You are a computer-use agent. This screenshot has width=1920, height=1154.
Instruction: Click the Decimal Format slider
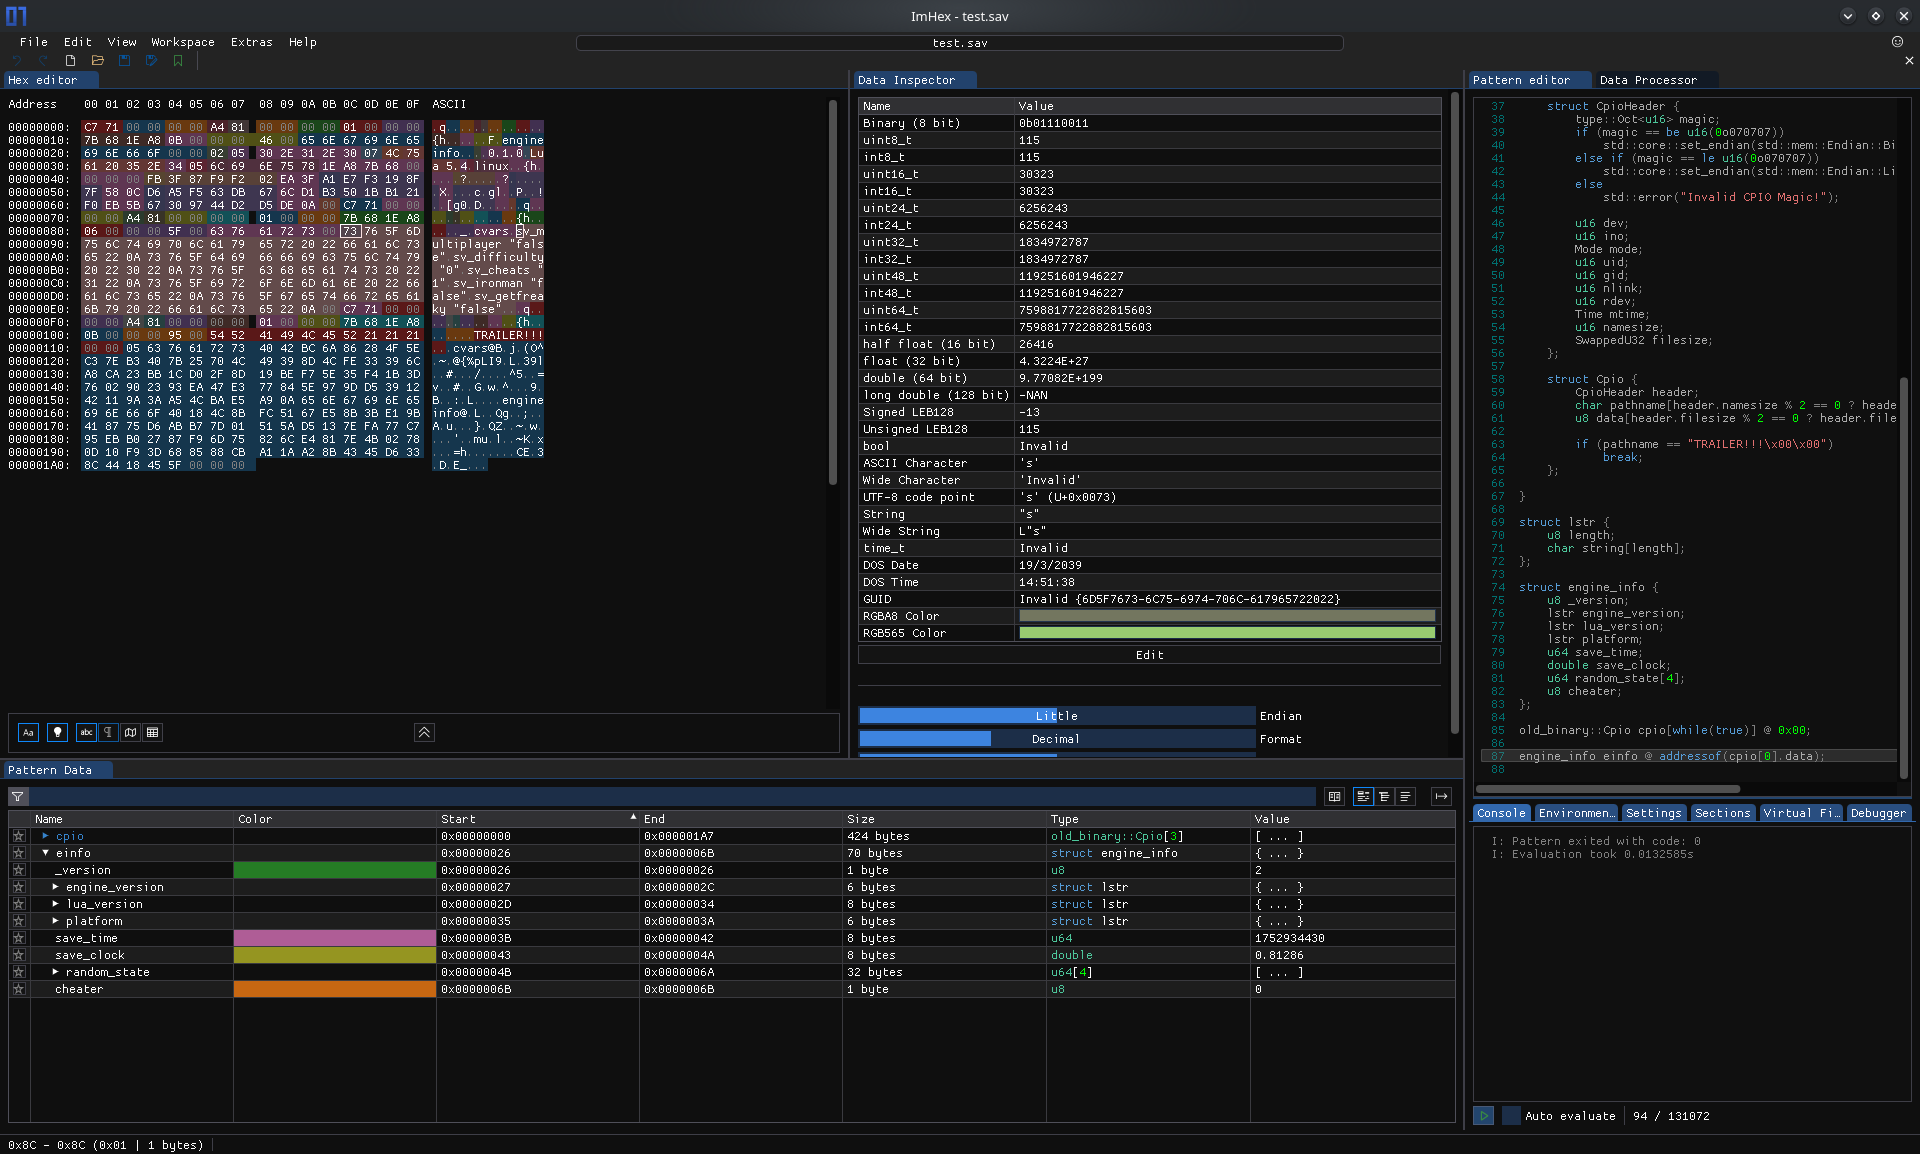pyautogui.click(x=1057, y=739)
